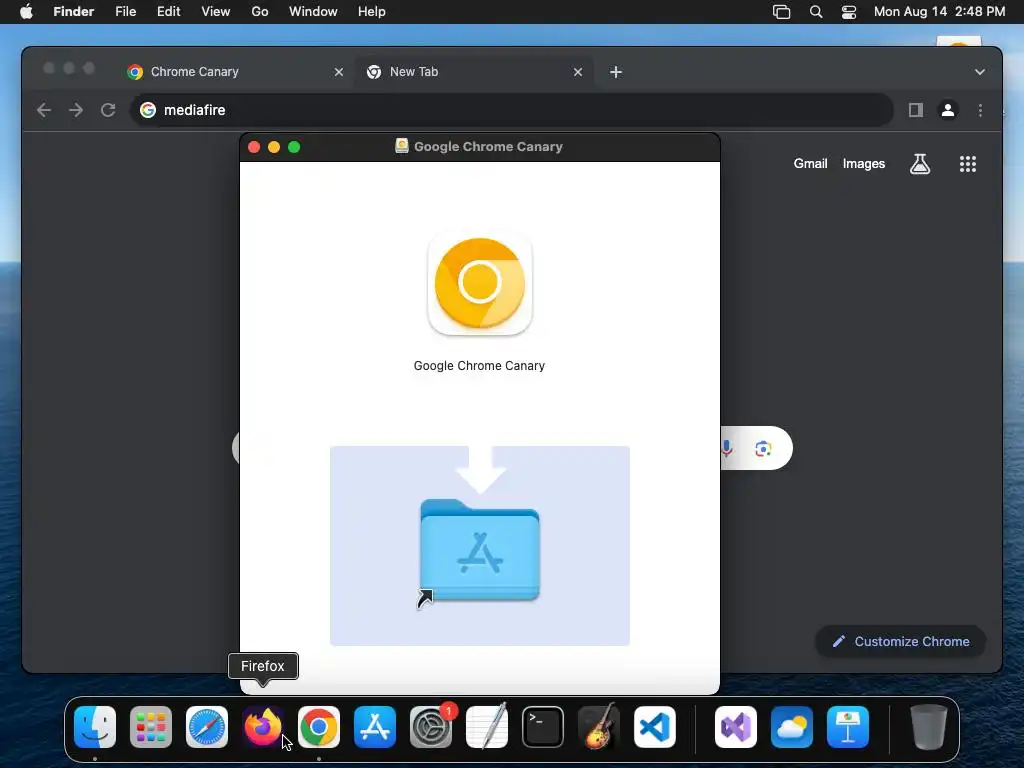
Task: Zoom the Google Chrome Canary installer window
Action: pos(294,147)
